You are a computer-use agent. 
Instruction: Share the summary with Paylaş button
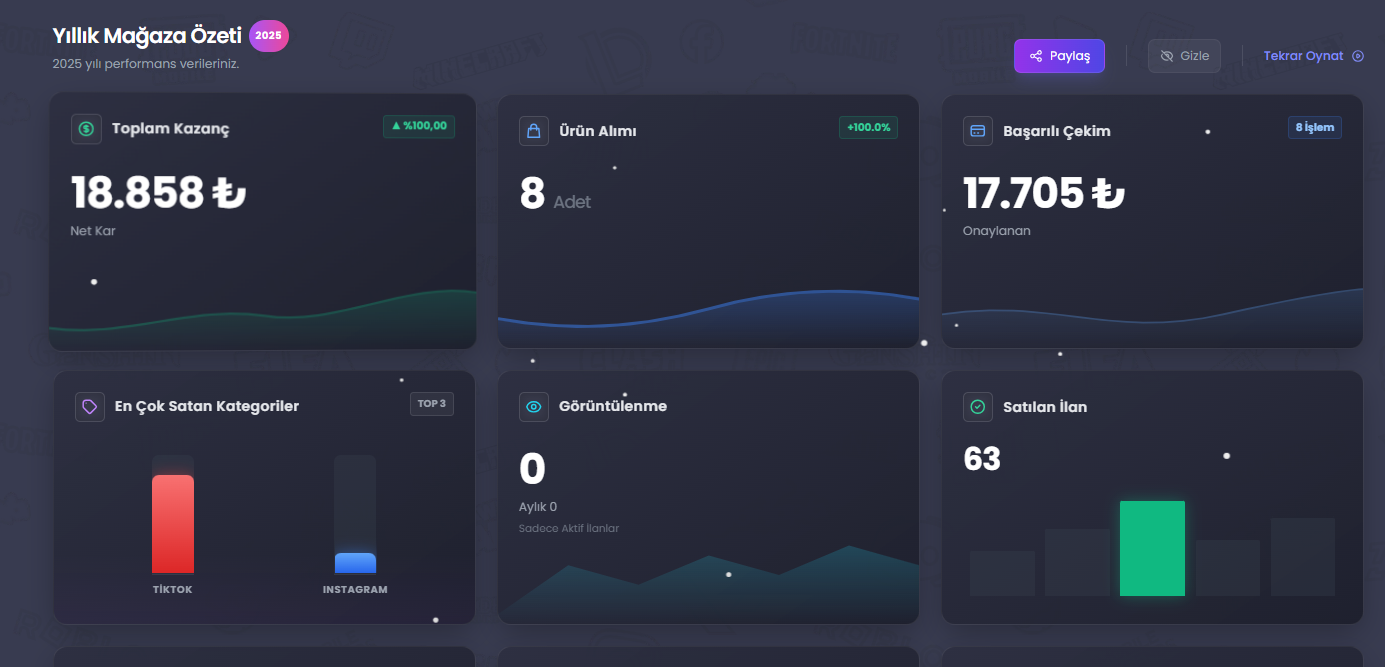1059,56
